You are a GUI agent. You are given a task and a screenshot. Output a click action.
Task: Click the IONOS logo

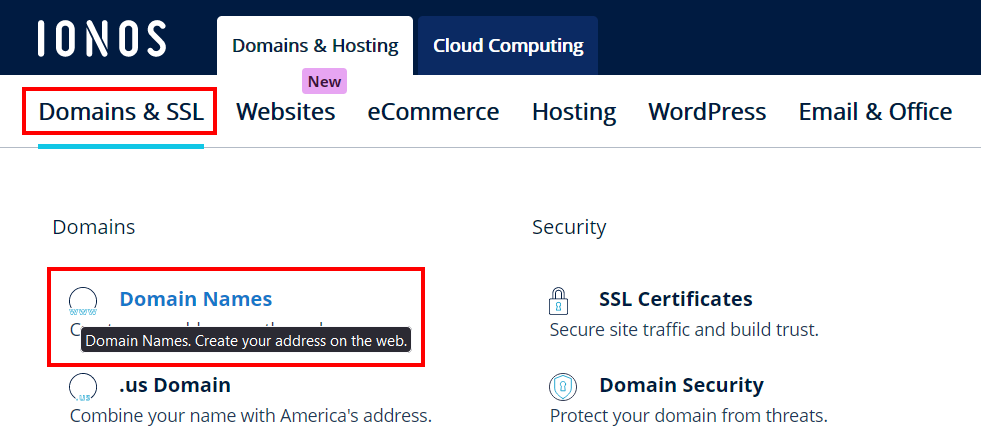[x=102, y=38]
